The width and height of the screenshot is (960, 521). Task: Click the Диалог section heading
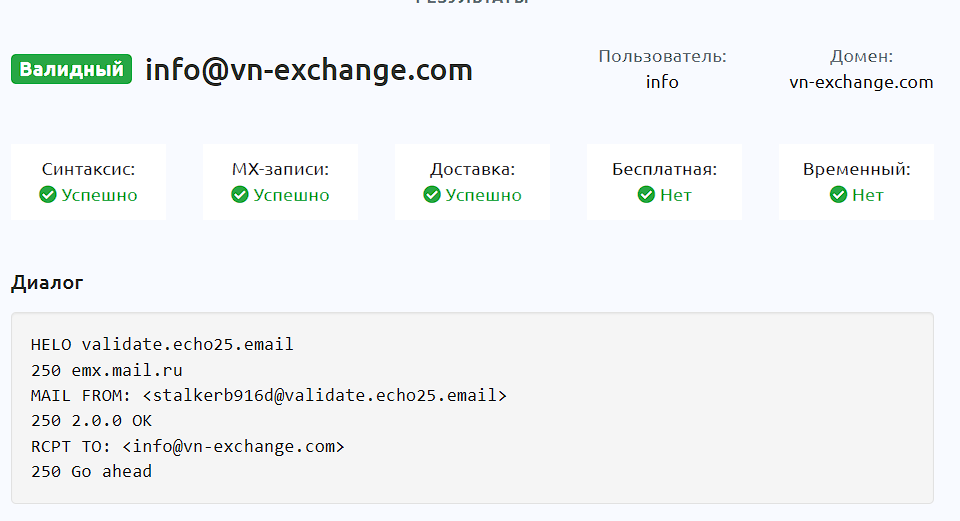pyautogui.click(x=47, y=283)
